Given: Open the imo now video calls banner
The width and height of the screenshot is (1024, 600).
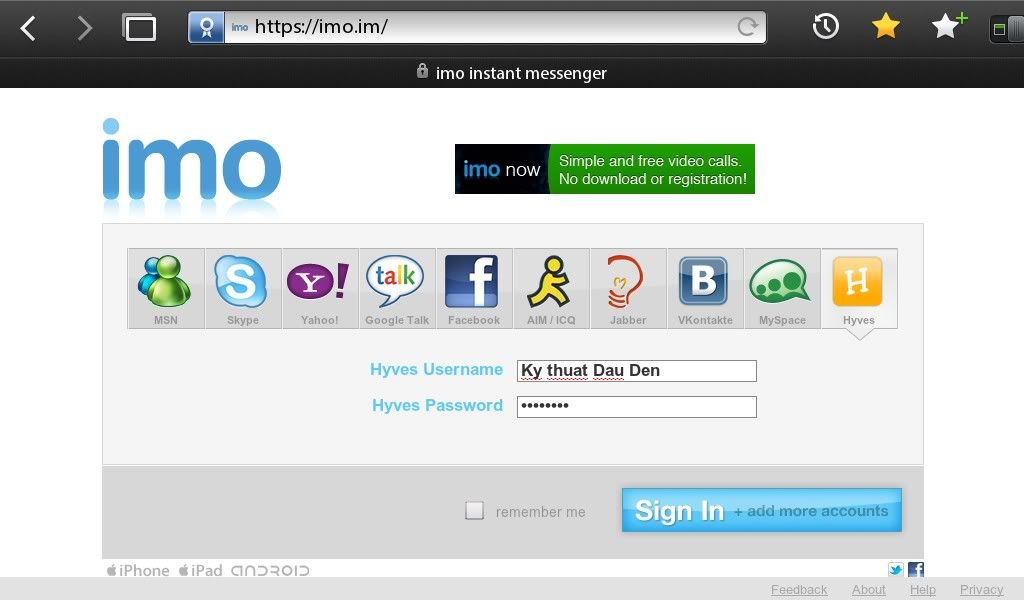Looking at the screenshot, I should tap(605, 169).
